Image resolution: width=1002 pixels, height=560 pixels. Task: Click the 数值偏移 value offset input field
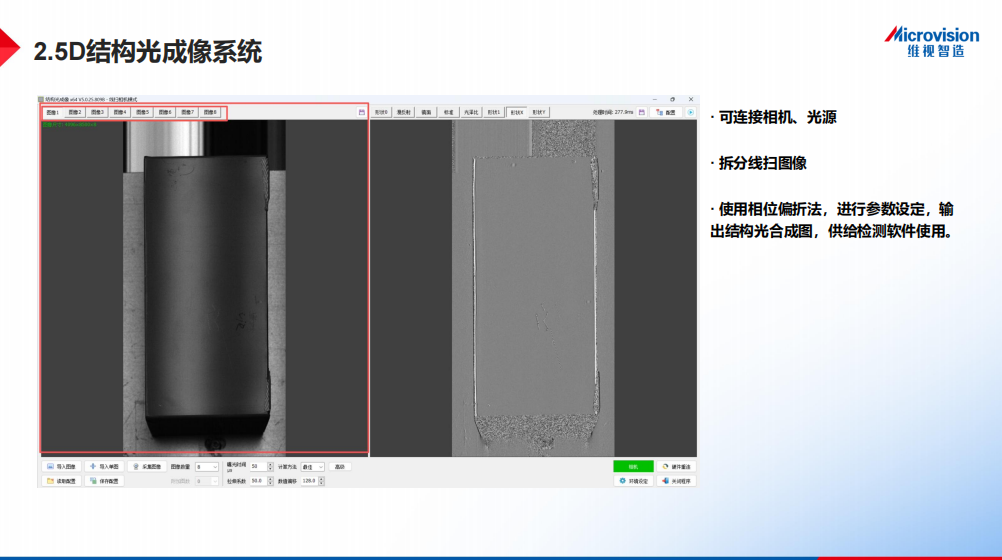point(310,481)
